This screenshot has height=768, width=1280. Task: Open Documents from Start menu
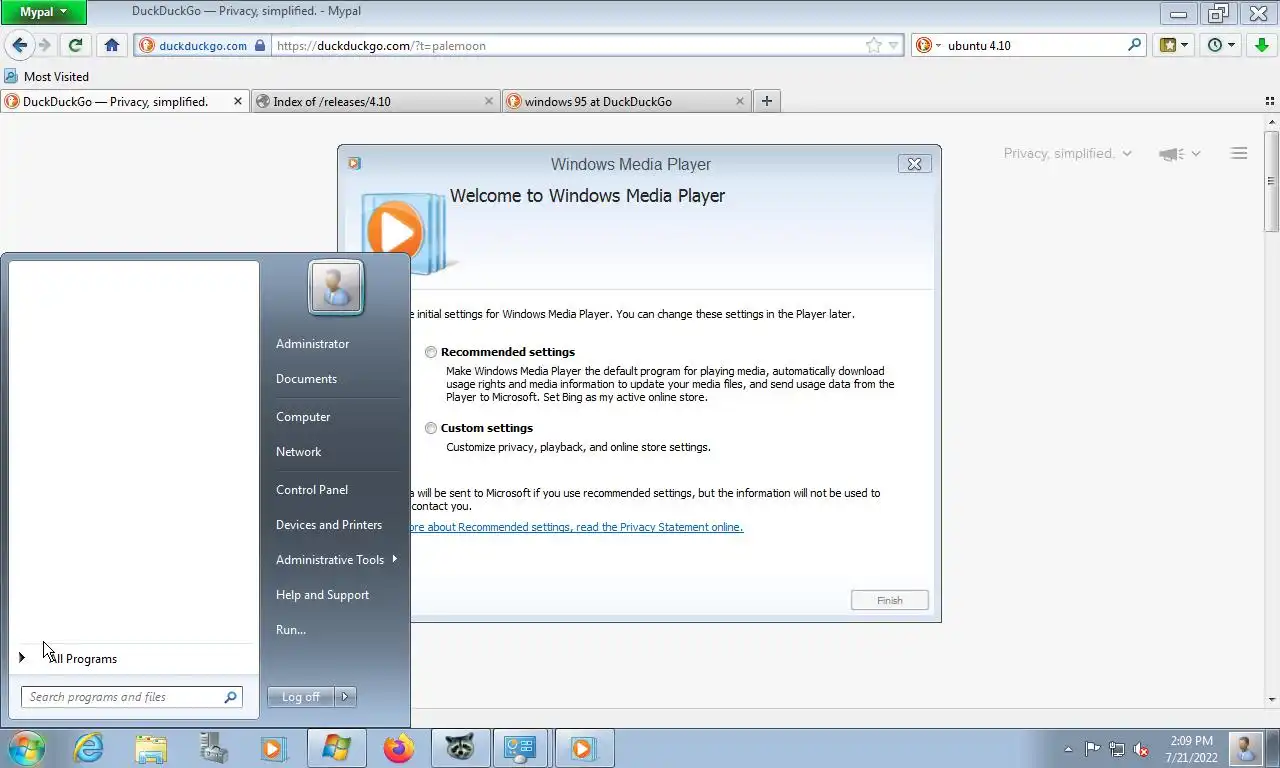[x=306, y=379]
